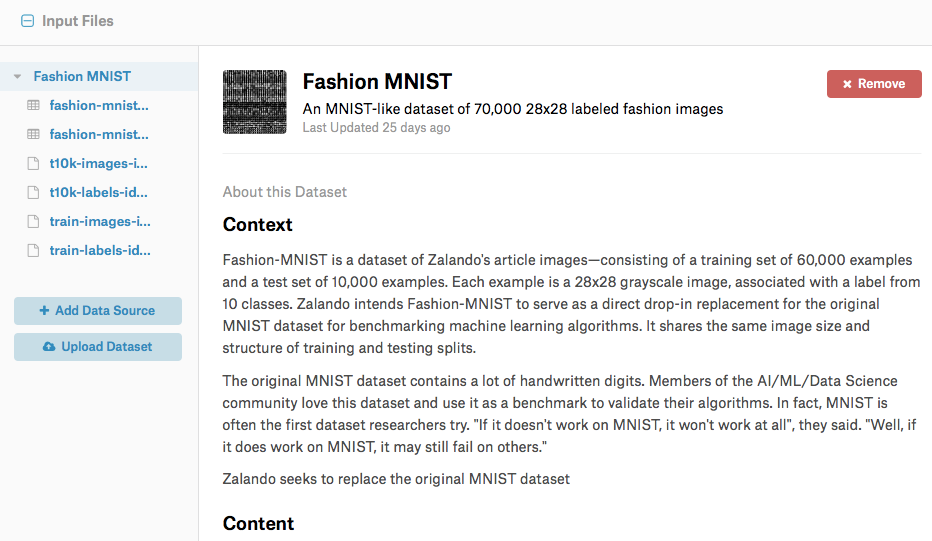Open the t10k-labels-id... file
This screenshot has width=932, height=541.
tap(98, 193)
